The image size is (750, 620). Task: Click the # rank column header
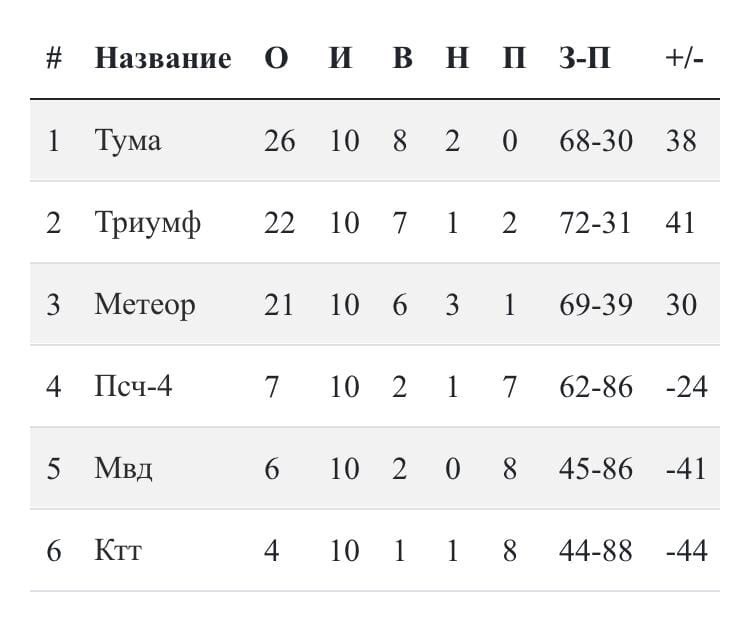54,58
